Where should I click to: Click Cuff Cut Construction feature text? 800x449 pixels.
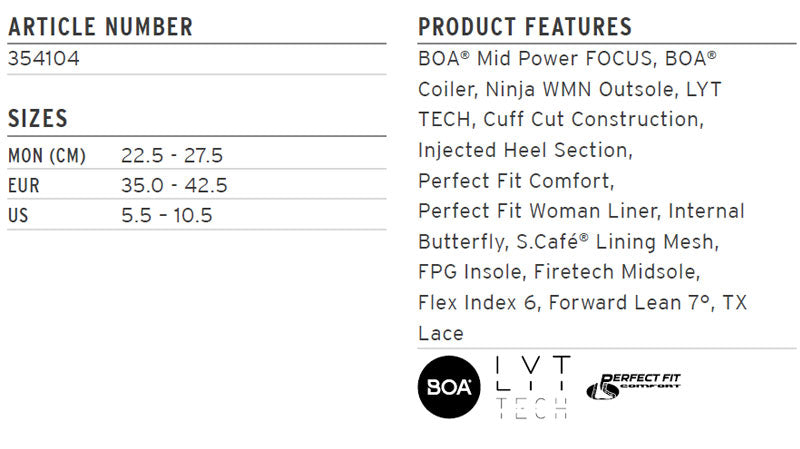(593, 119)
